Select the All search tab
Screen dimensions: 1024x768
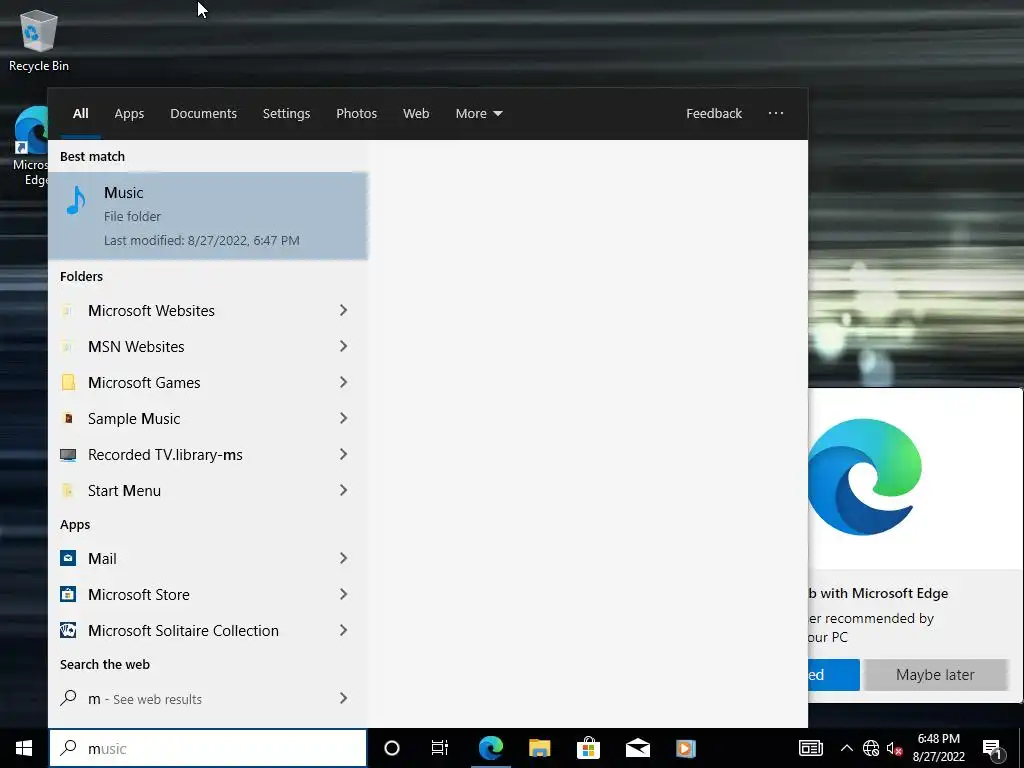click(x=80, y=114)
